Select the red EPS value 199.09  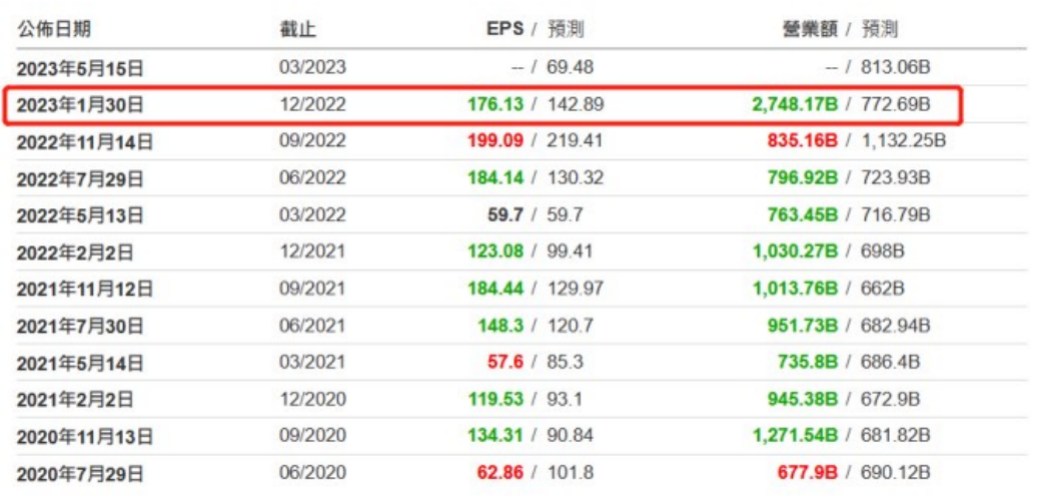[495, 142]
